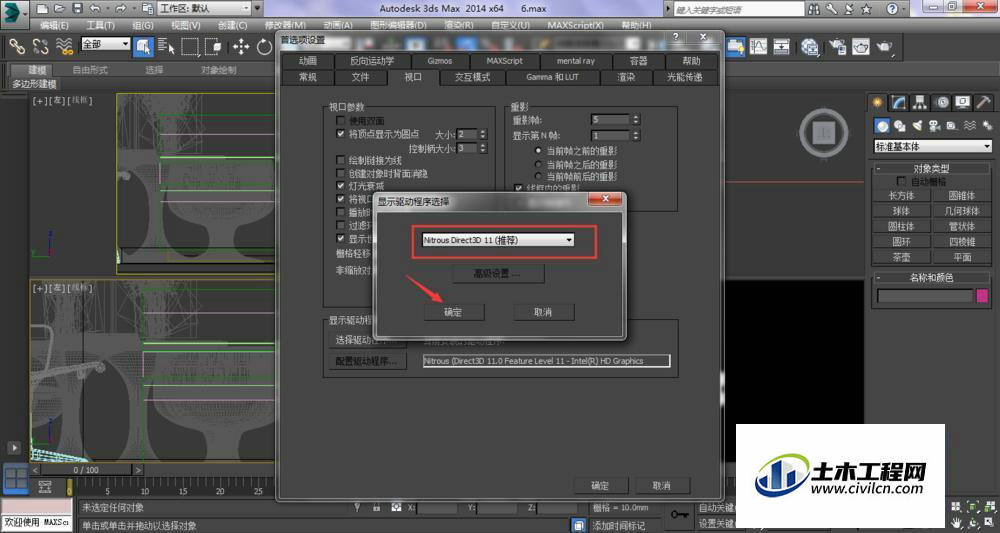The width and height of the screenshot is (1000, 533).
Task: Open the Motion command panel tab
Action: coord(941,102)
